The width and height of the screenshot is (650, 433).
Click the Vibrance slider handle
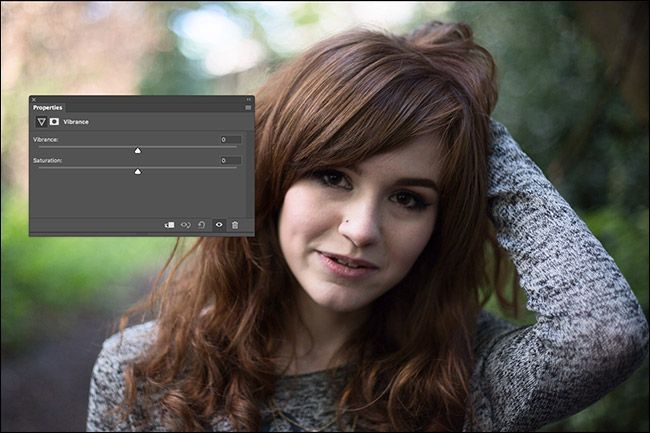pyautogui.click(x=138, y=150)
